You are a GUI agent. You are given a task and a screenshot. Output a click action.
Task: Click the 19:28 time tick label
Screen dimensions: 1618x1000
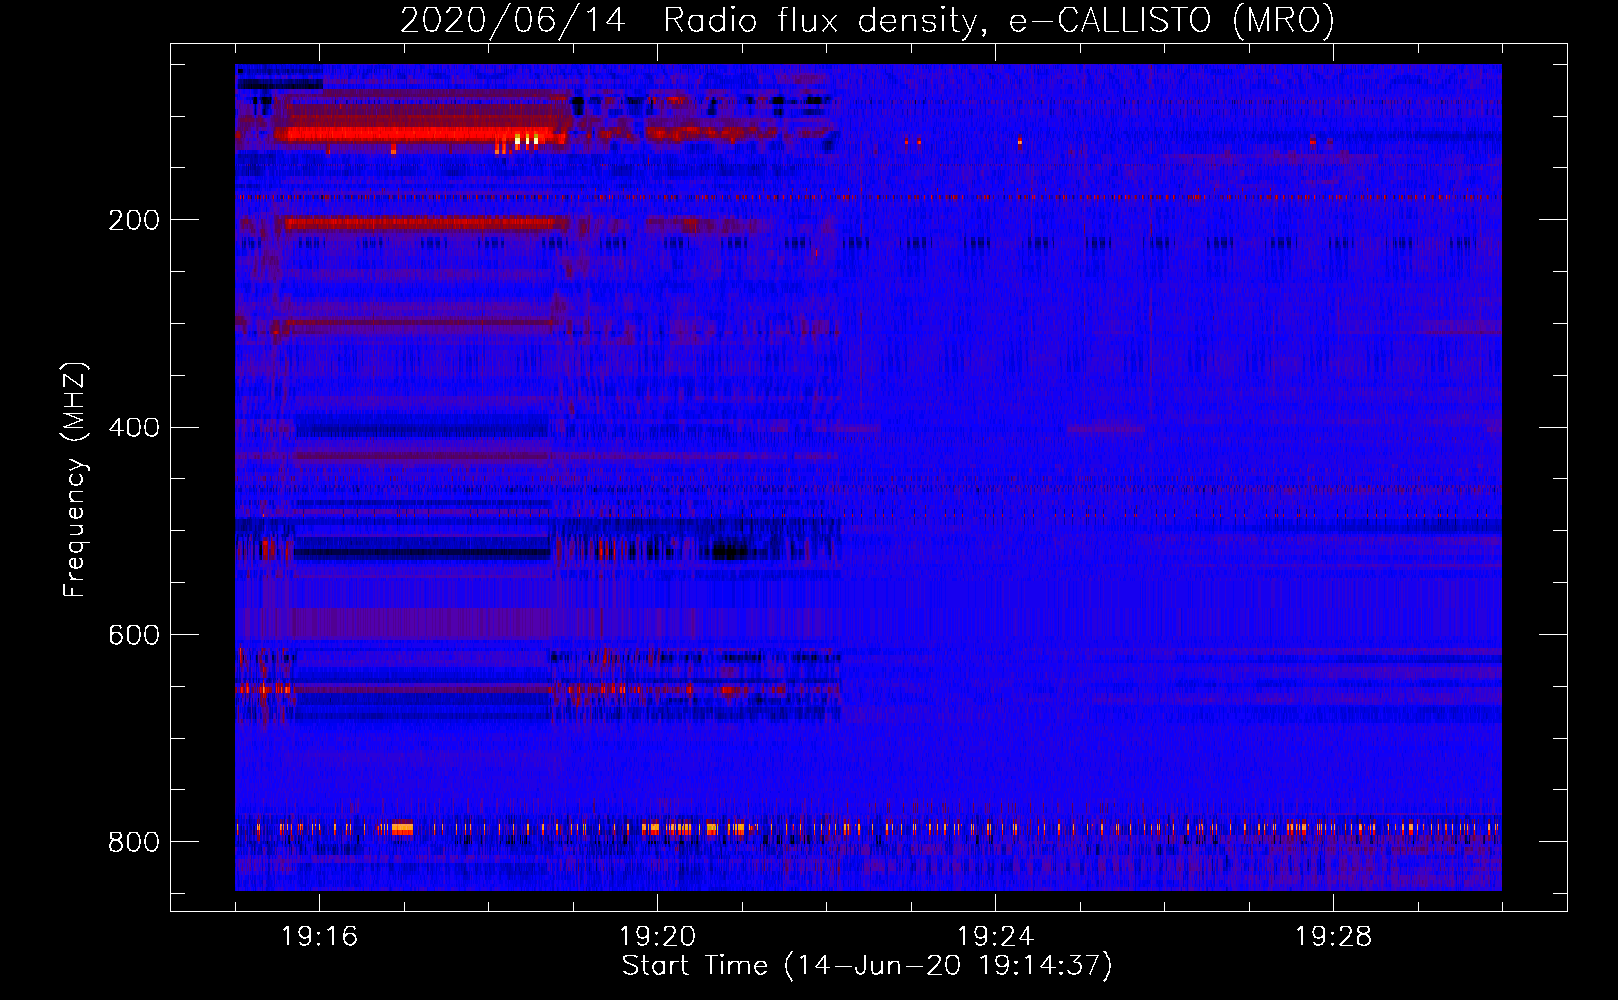(1333, 937)
